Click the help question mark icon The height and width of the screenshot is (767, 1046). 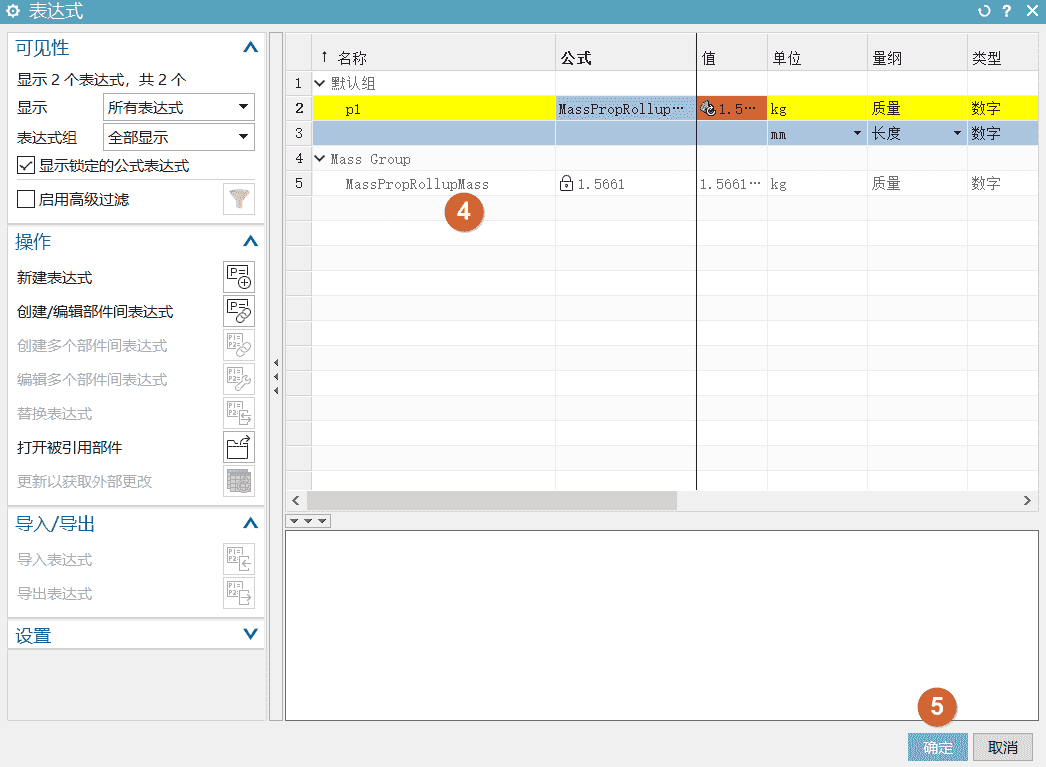click(x=1007, y=11)
